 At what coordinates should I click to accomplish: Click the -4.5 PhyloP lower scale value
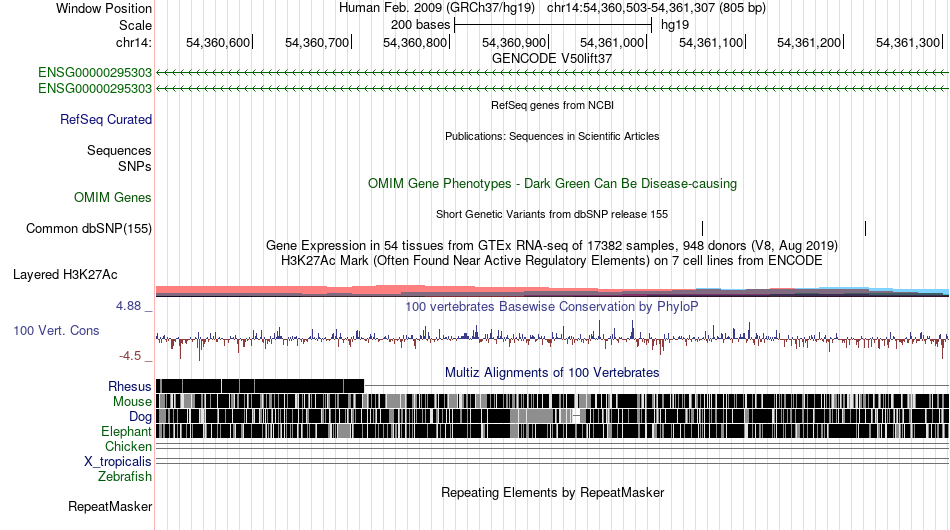point(130,356)
